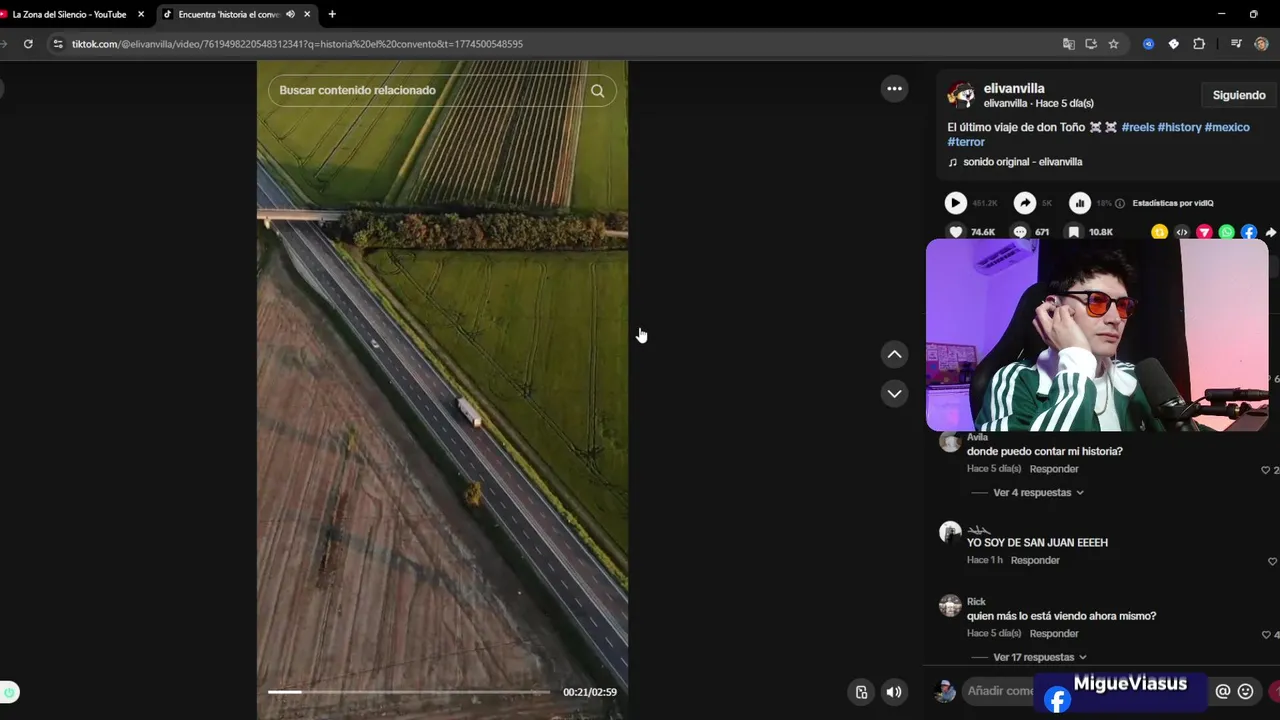Bookmark this page with the star icon
This screenshot has height=720, width=1280.
click(1113, 44)
